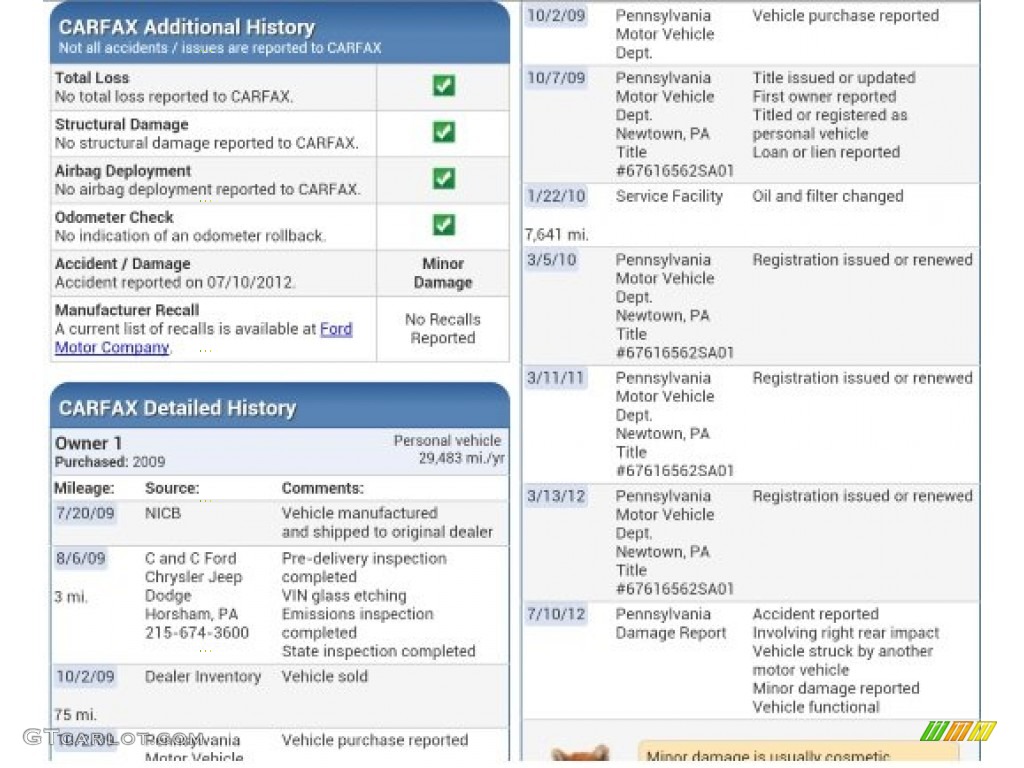This screenshot has width=1024, height=768.
Task: Select 'Involving right rear impact' text
Action: 846,633
